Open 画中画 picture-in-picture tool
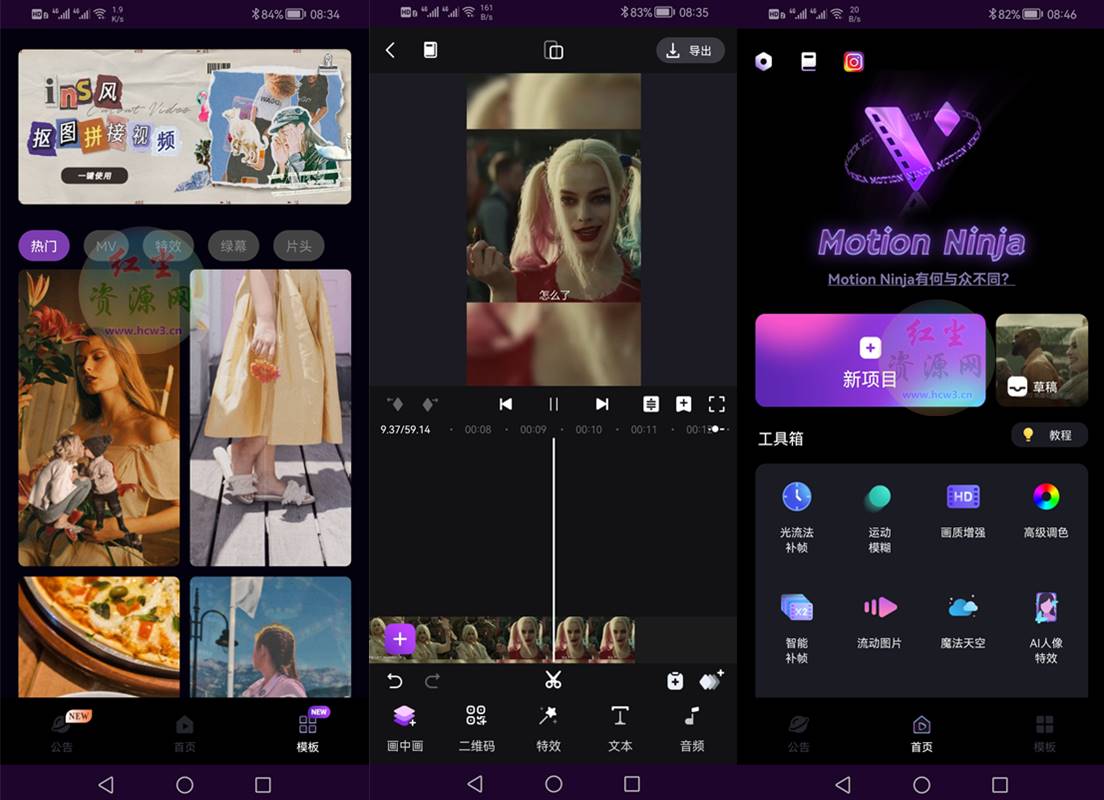The image size is (1104, 800). point(405,729)
